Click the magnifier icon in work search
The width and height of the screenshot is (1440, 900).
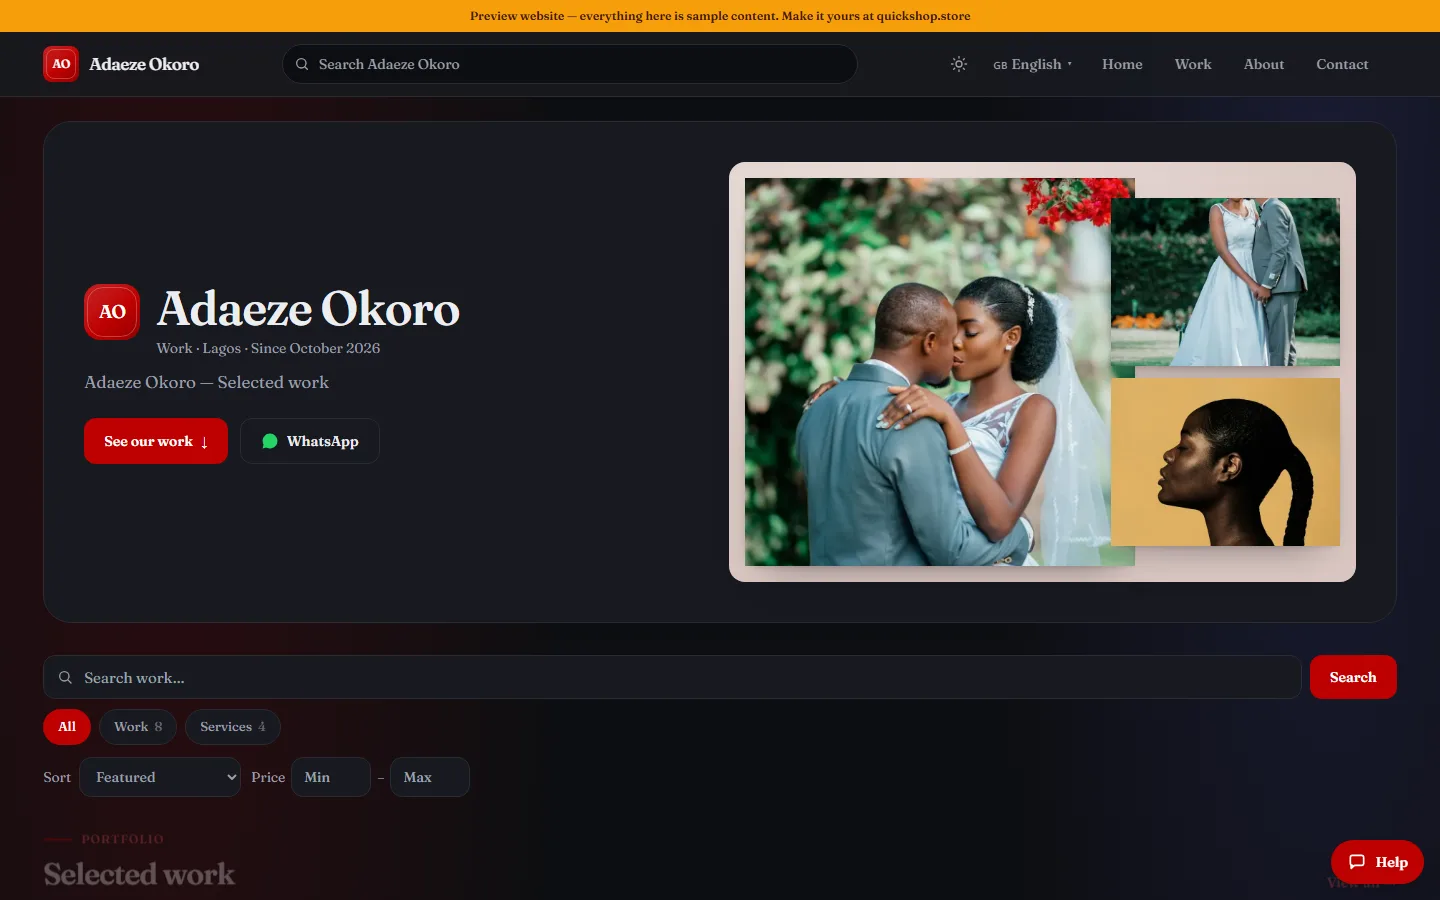coord(65,677)
